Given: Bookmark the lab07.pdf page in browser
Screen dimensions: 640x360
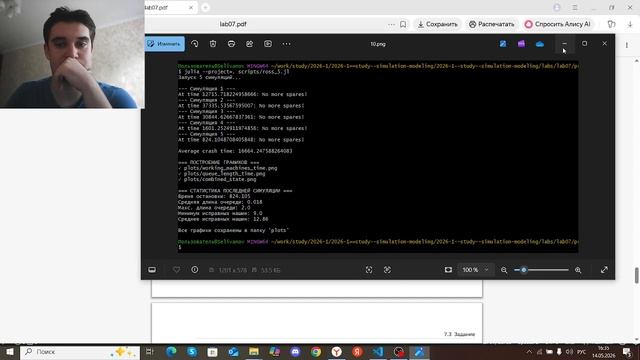Looking at the screenshot, I should coord(403,24).
